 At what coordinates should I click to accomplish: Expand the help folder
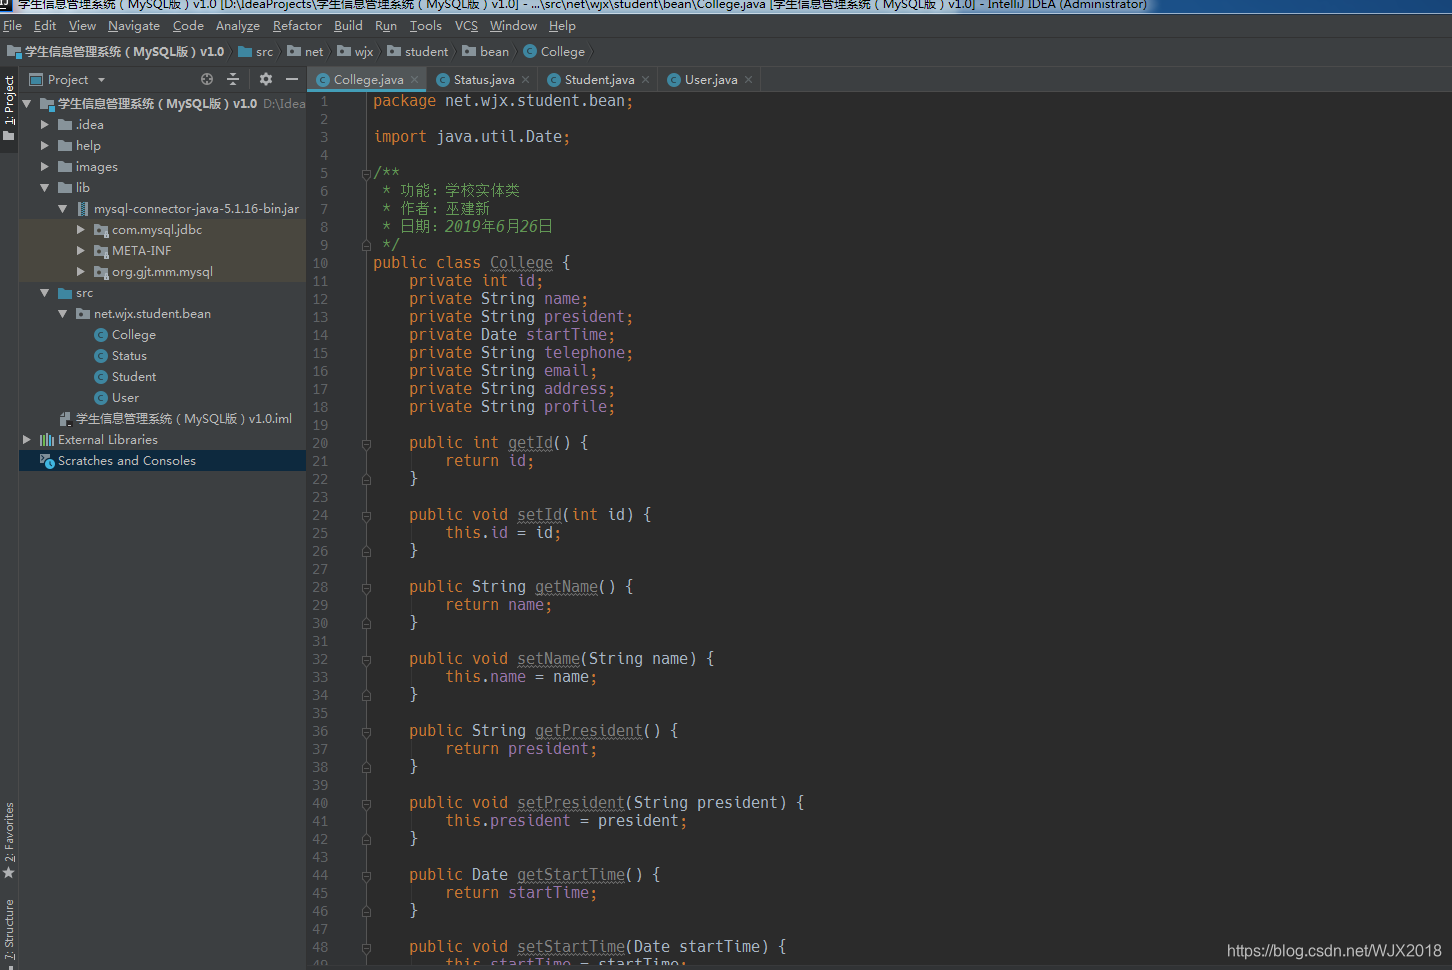[x=44, y=146]
